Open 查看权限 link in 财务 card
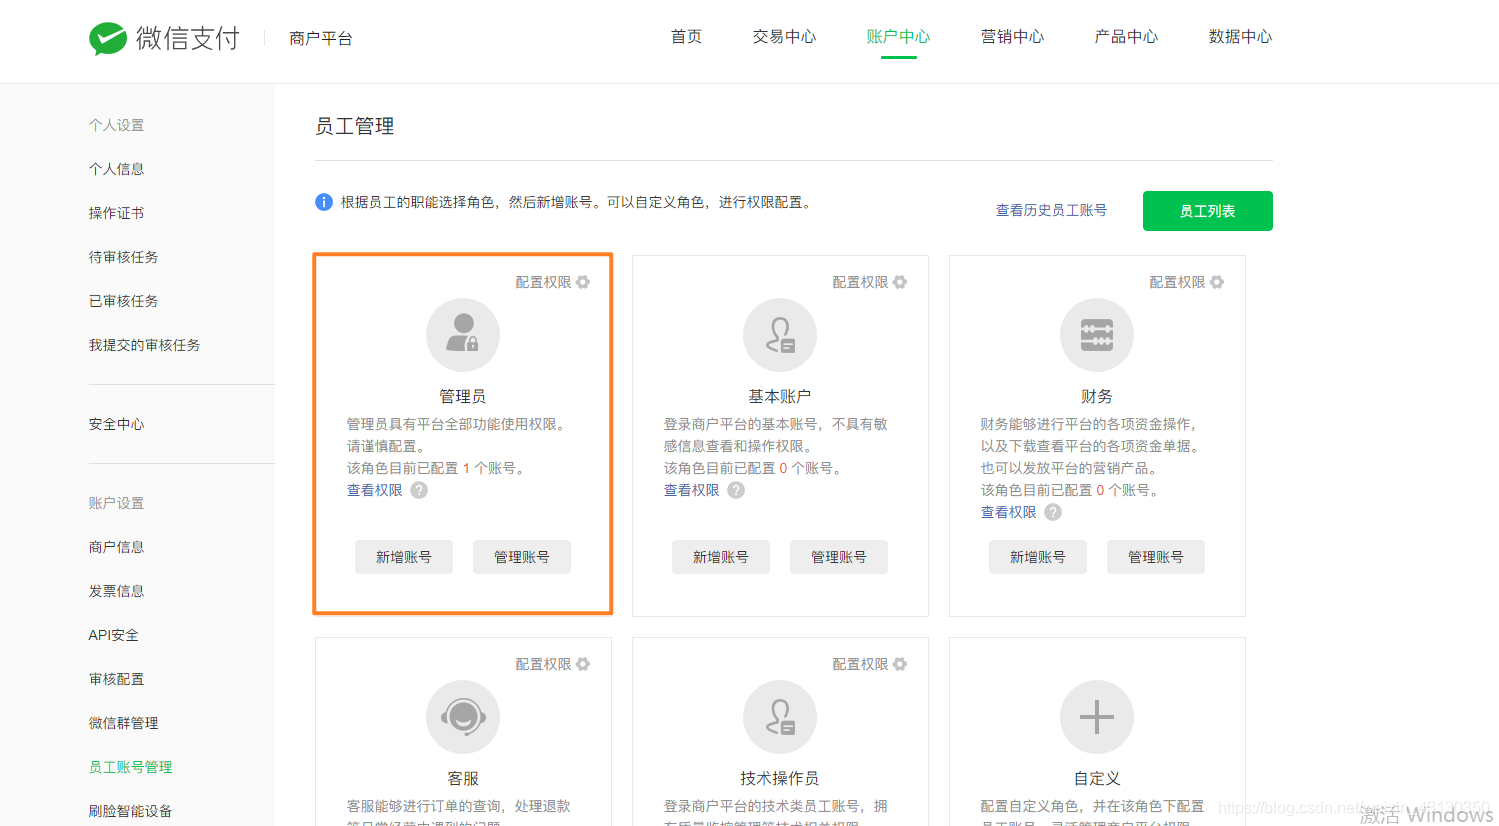The image size is (1499, 826). [1009, 512]
